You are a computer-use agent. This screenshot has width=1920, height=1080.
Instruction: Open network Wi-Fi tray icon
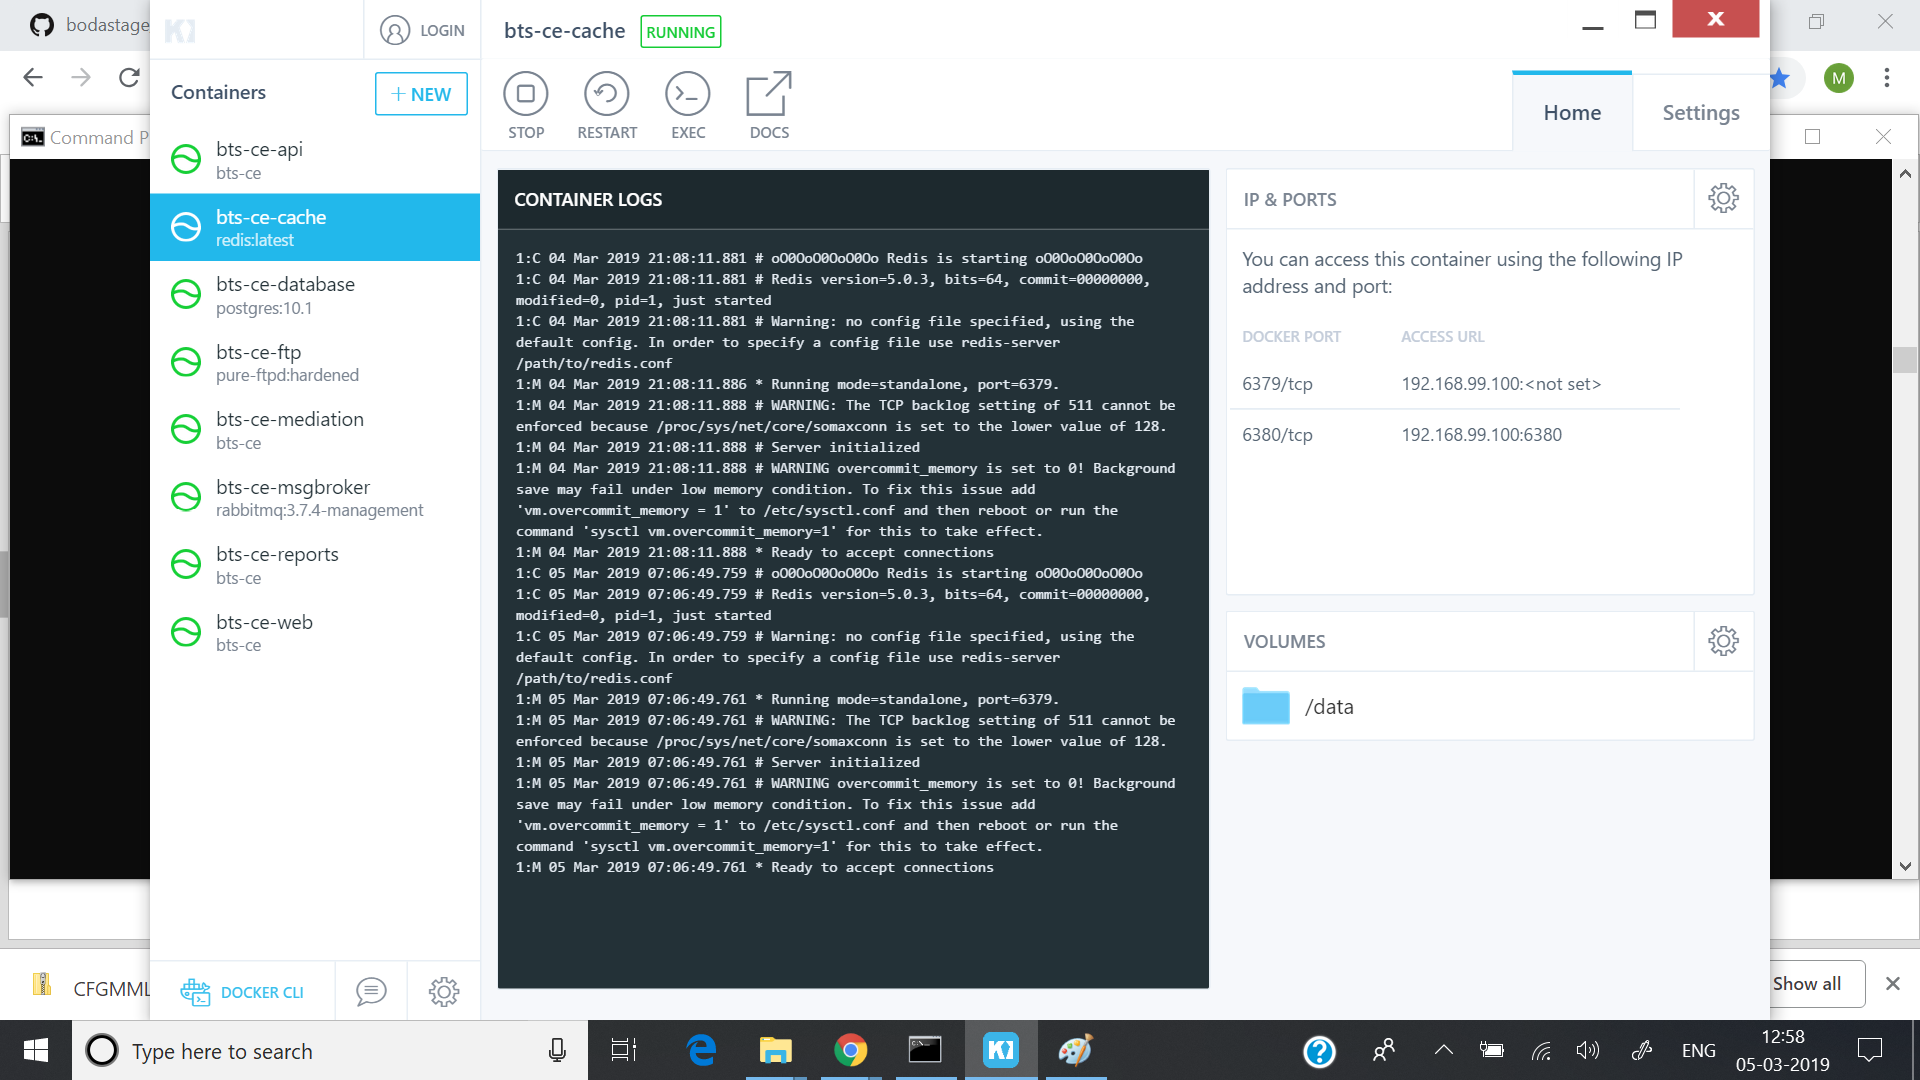coord(1541,1050)
